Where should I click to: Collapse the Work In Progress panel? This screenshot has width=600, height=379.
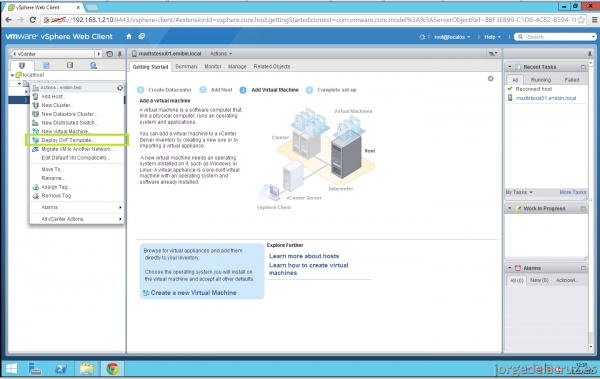pyautogui.click(x=510, y=208)
